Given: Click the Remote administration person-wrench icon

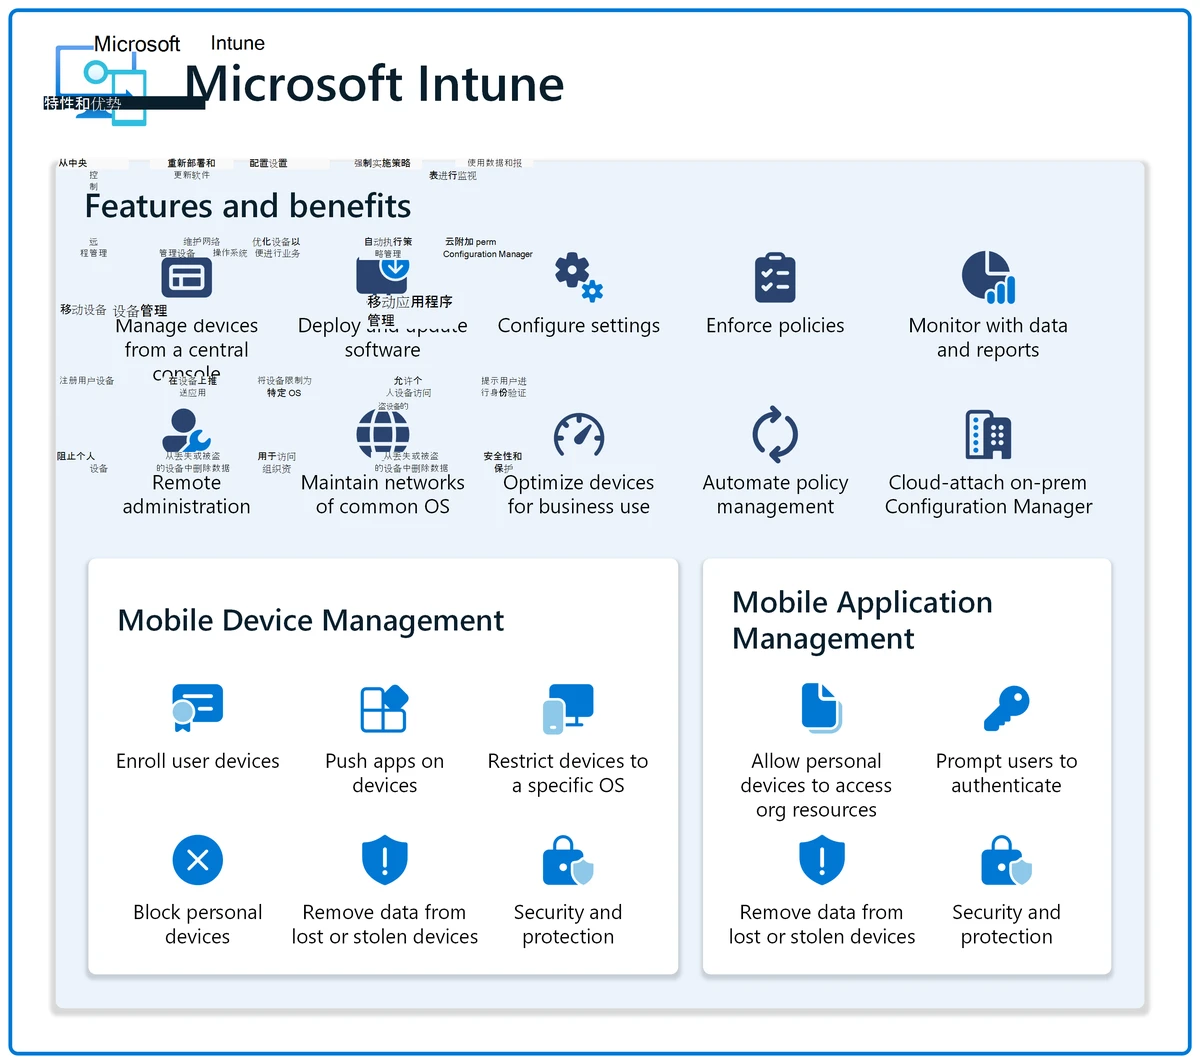Looking at the screenshot, I should coord(186,433).
